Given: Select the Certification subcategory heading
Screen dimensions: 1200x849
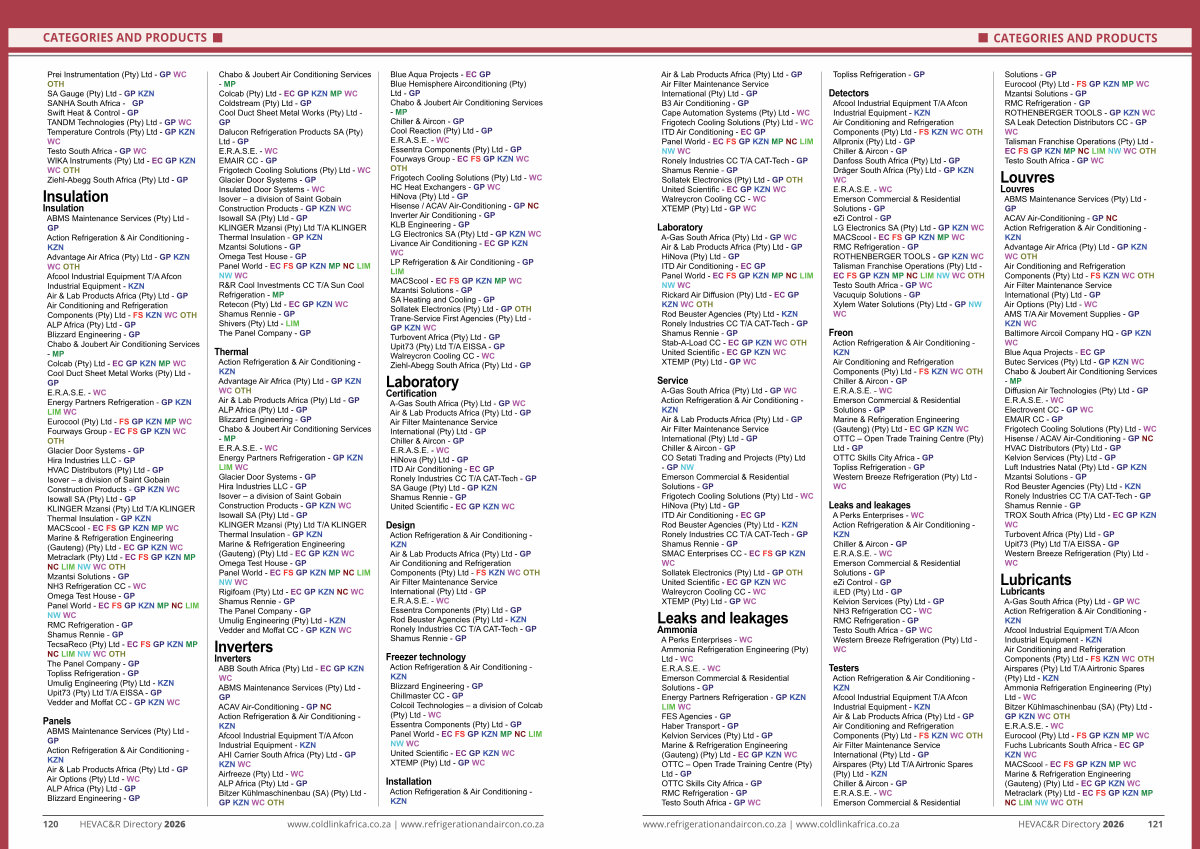Looking at the screenshot, I should tap(411, 394).
